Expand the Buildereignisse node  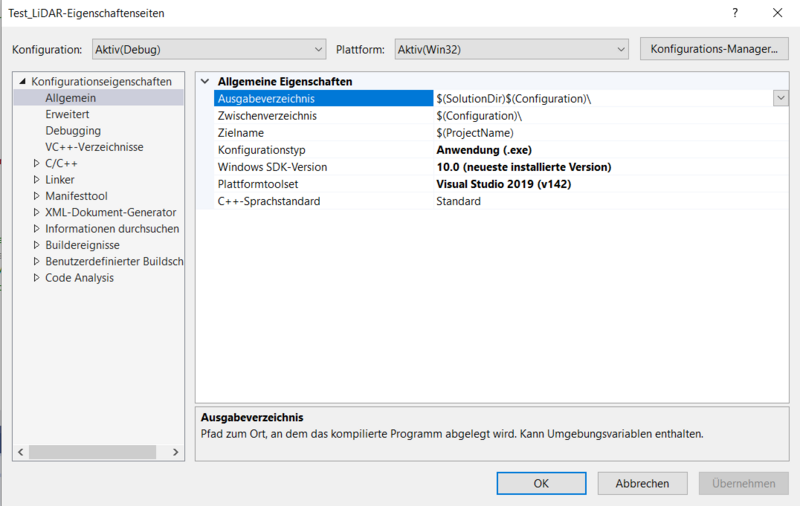click(x=36, y=245)
